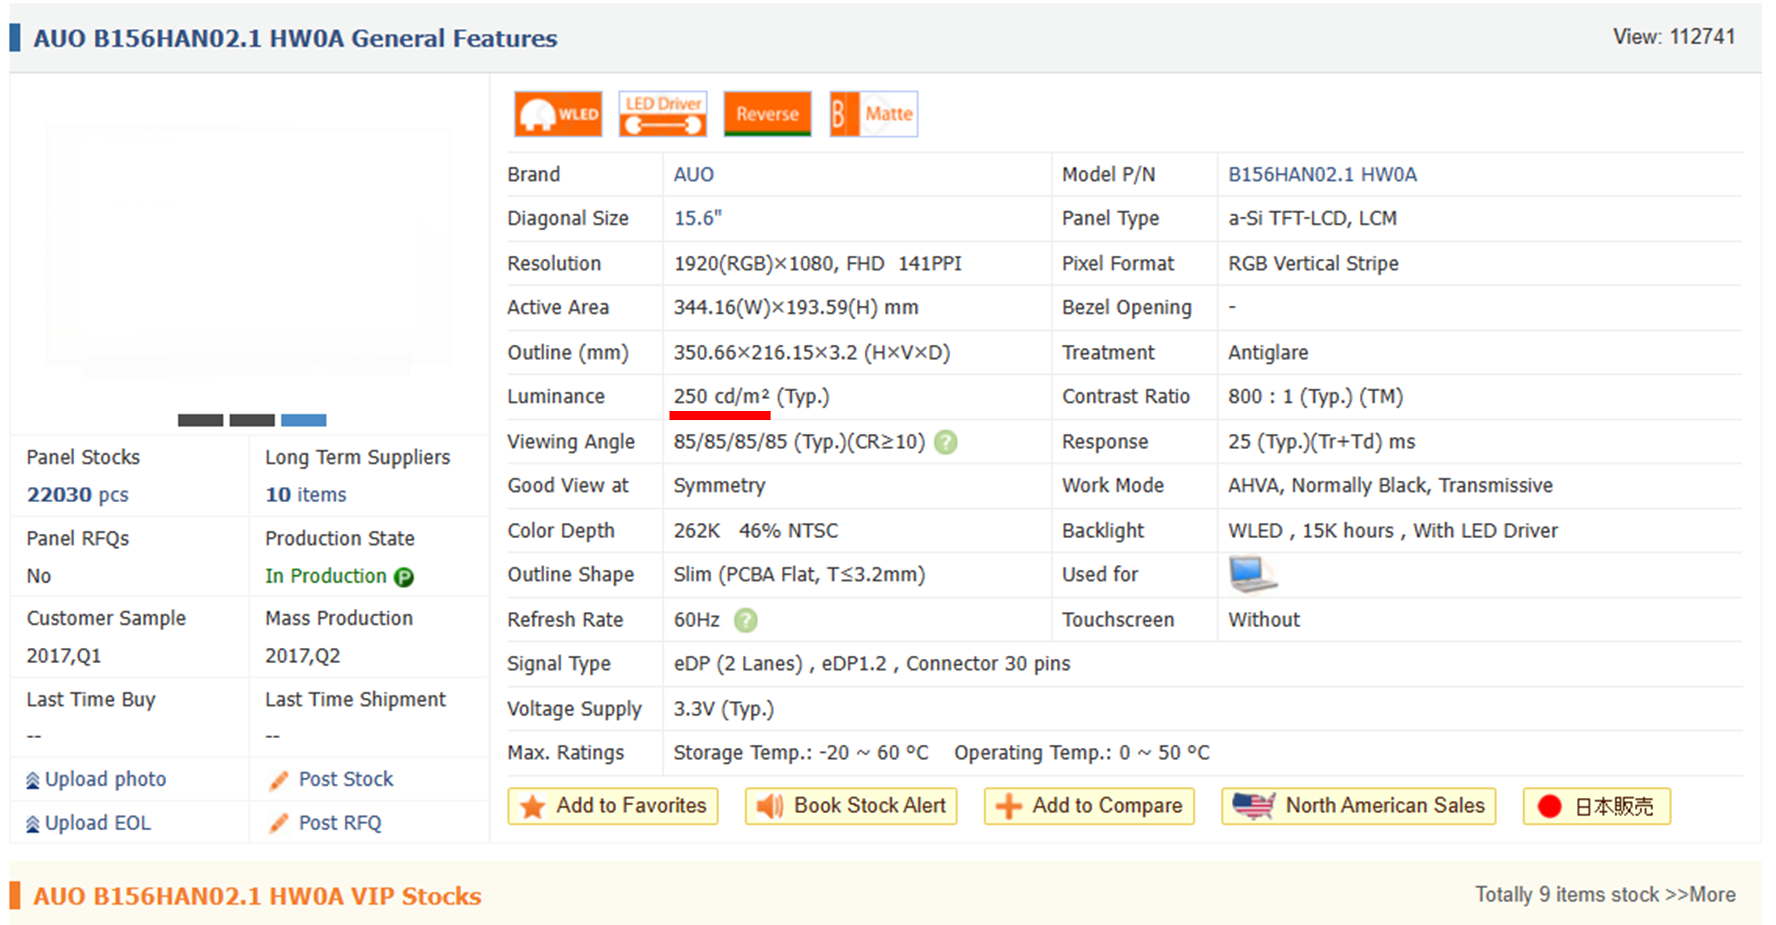Image resolution: width=1776 pixels, height=925 pixels.
Task: Open the B156HAN02.1 HW0A model link
Action: (1322, 174)
